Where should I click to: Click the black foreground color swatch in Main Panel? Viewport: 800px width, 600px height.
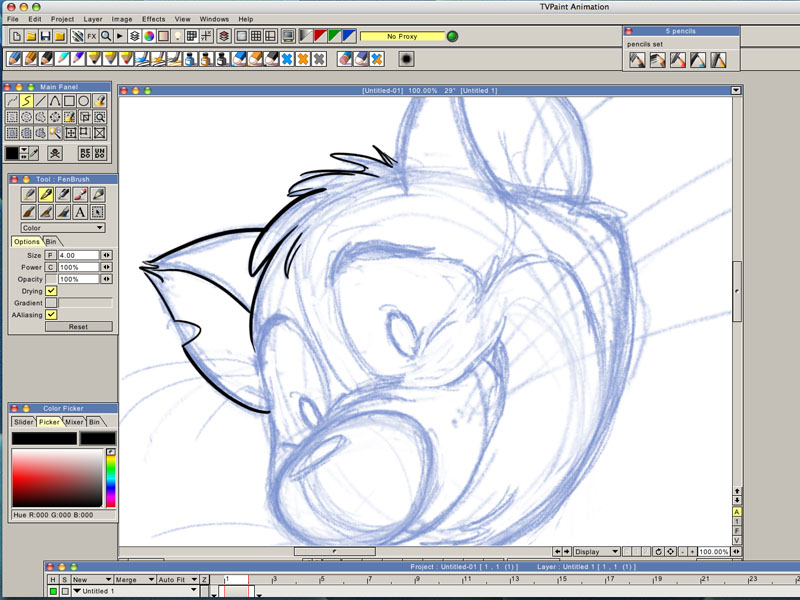pos(12,153)
